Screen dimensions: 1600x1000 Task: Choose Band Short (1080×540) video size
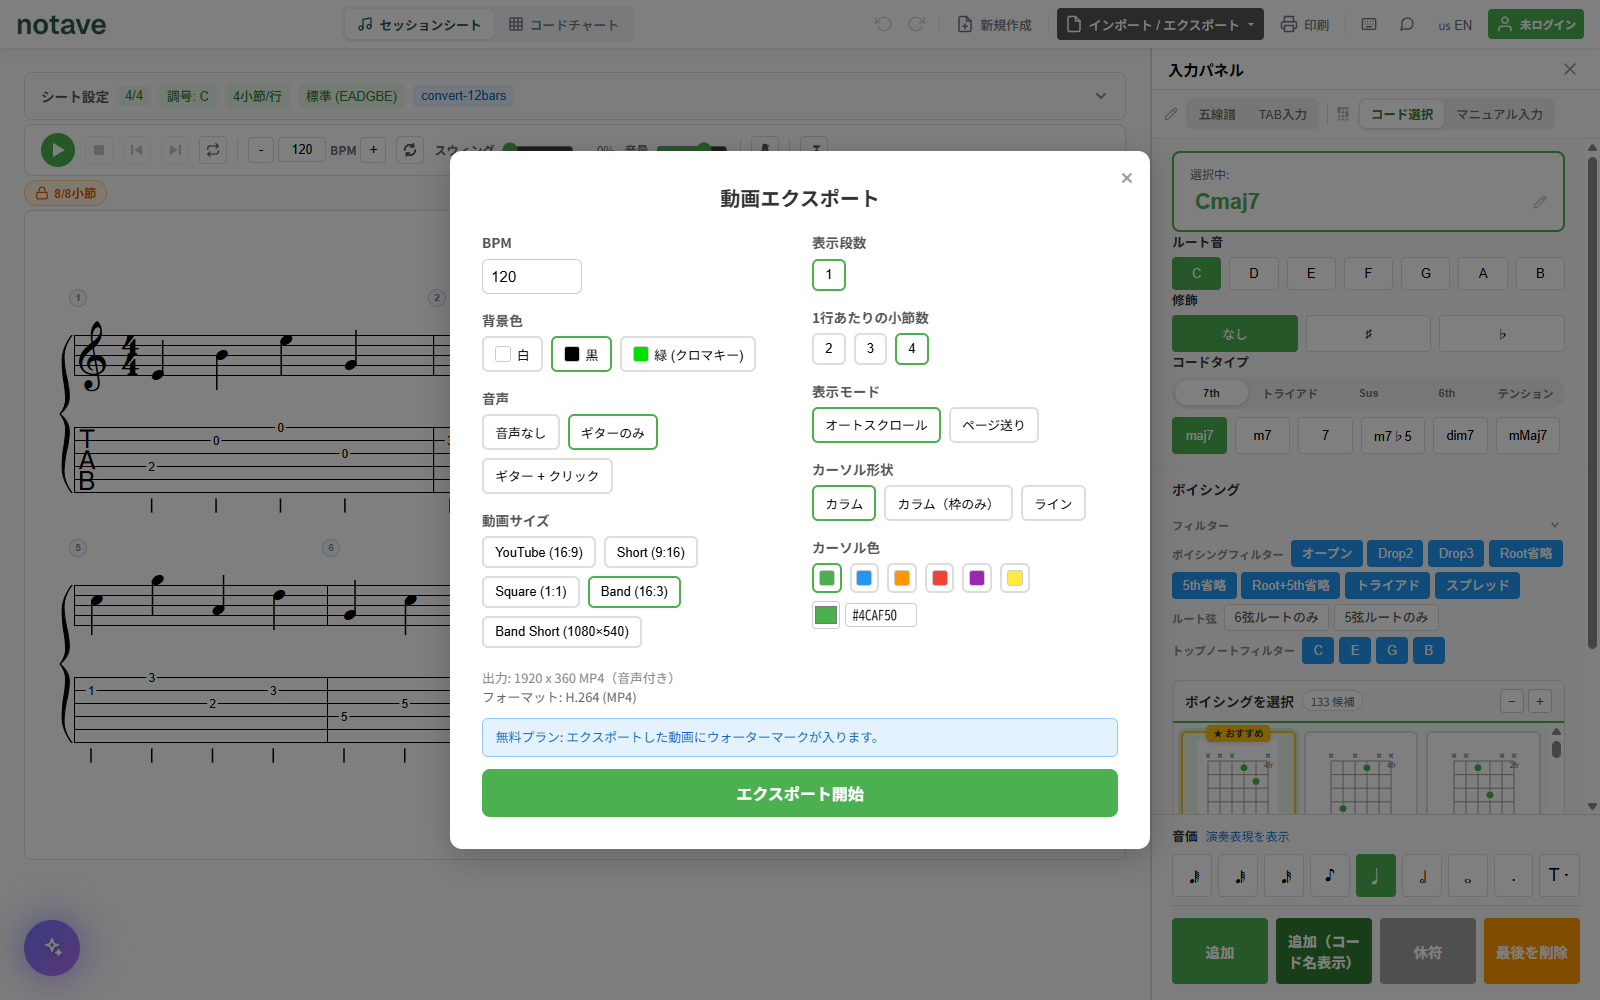tap(562, 632)
